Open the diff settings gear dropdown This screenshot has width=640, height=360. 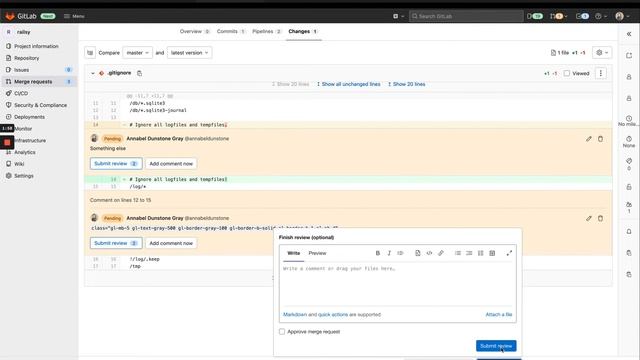pyautogui.click(x=602, y=53)
